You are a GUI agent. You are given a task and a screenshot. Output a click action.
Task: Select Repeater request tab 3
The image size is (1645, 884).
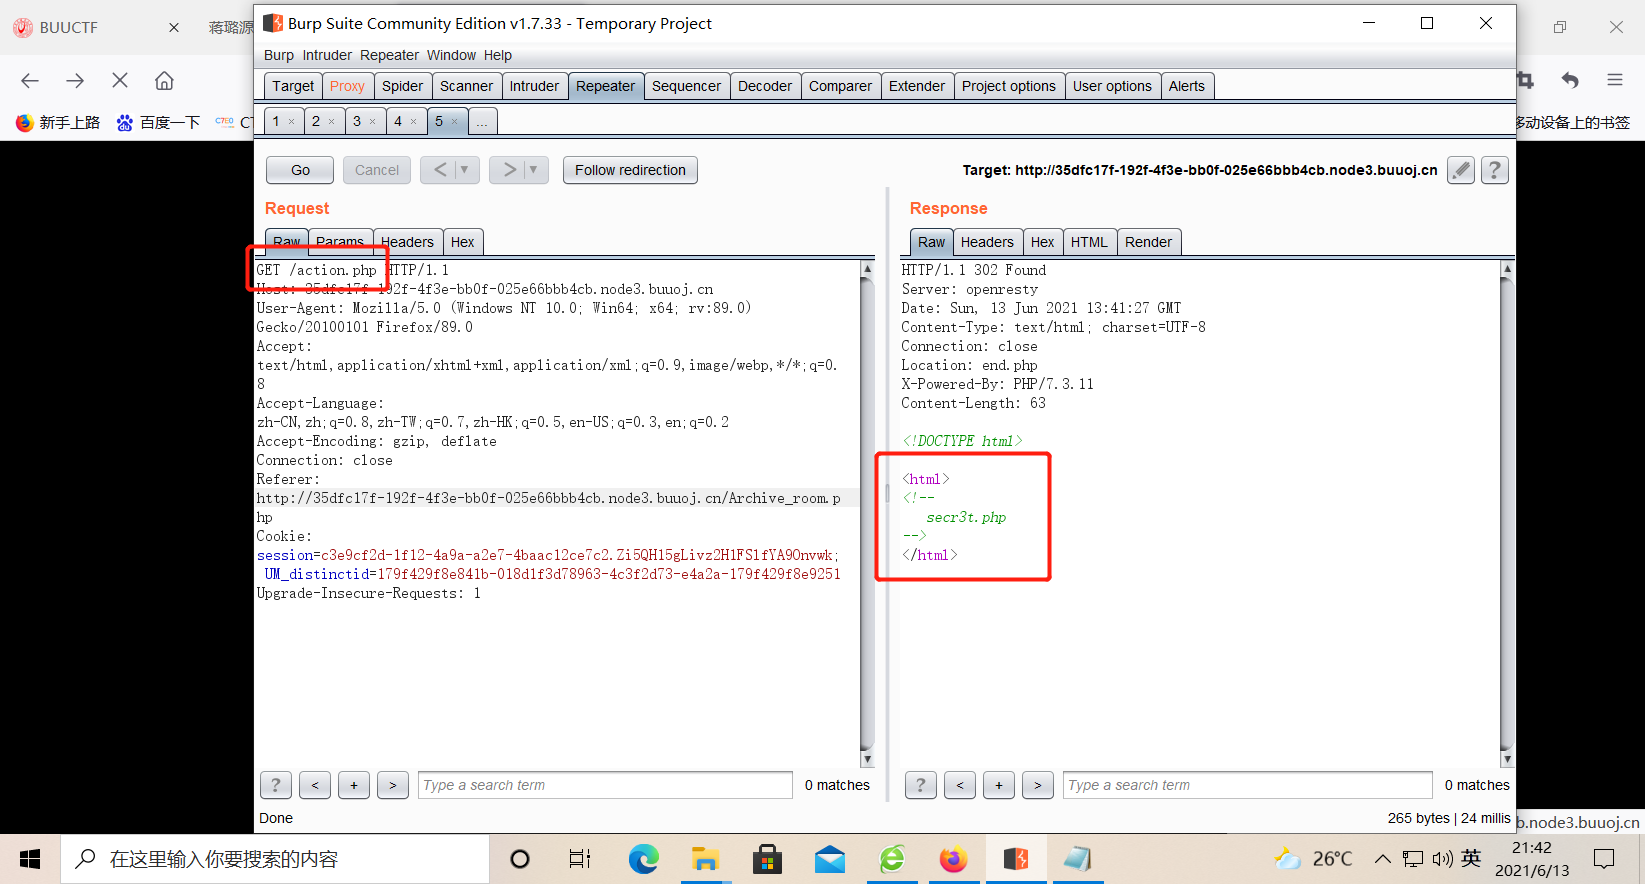357,121
